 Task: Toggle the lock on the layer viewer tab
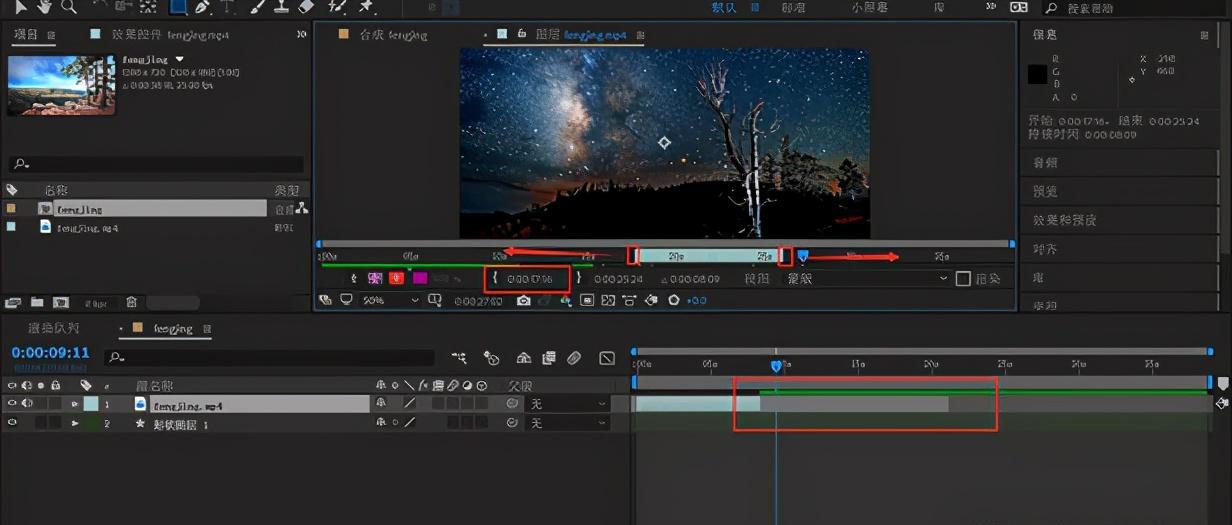pyautogui.click(x=522, y=34)
